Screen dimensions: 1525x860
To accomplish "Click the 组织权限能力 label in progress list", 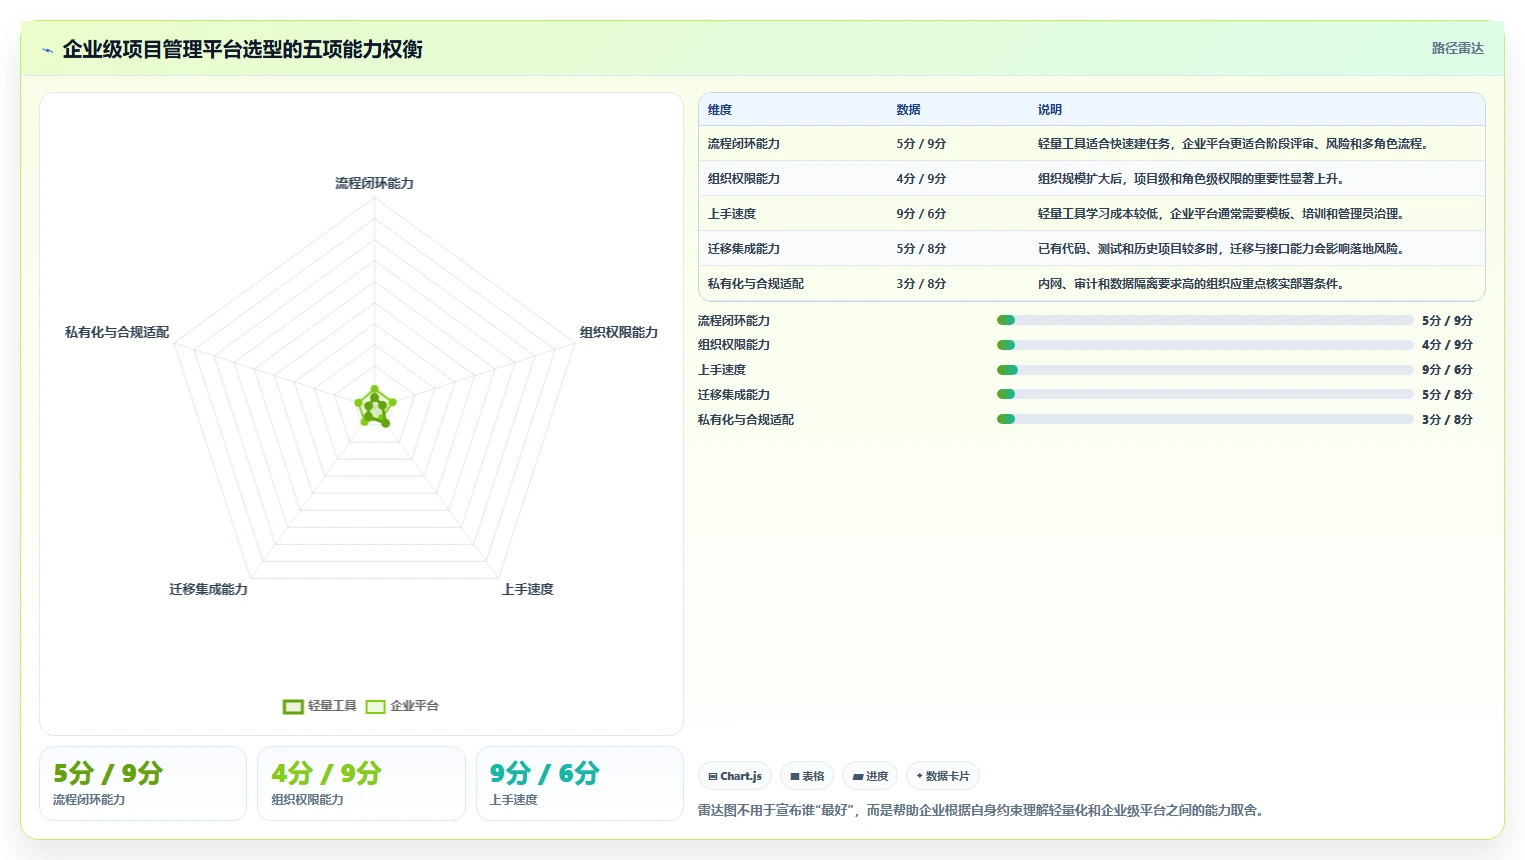I will tap(734, 345).
